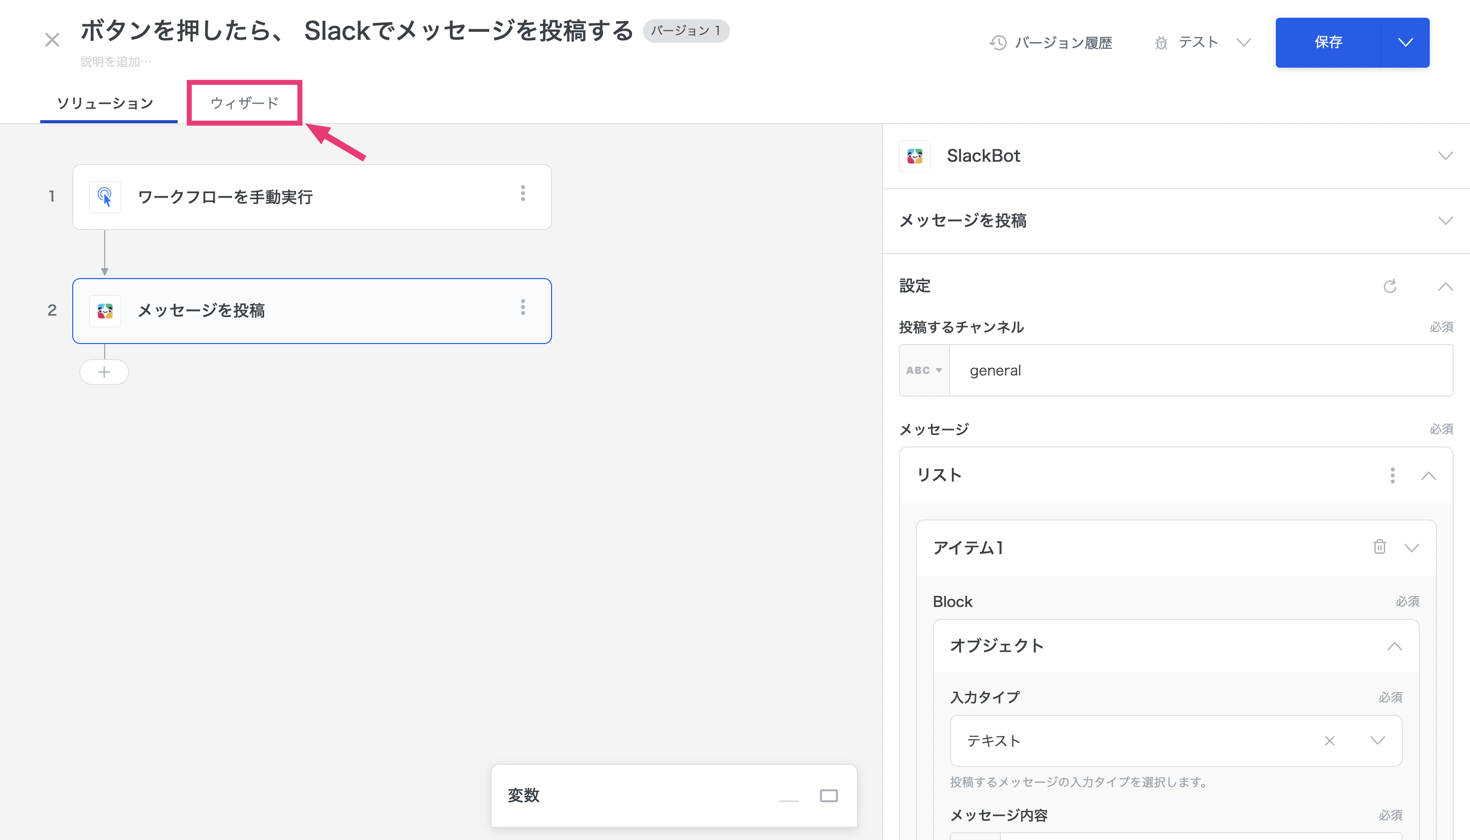Click the テスト bug icon
Image resolution: width=1470 pixels, height=840 pixels.
pyautogui.click(x=1161, y=43)
